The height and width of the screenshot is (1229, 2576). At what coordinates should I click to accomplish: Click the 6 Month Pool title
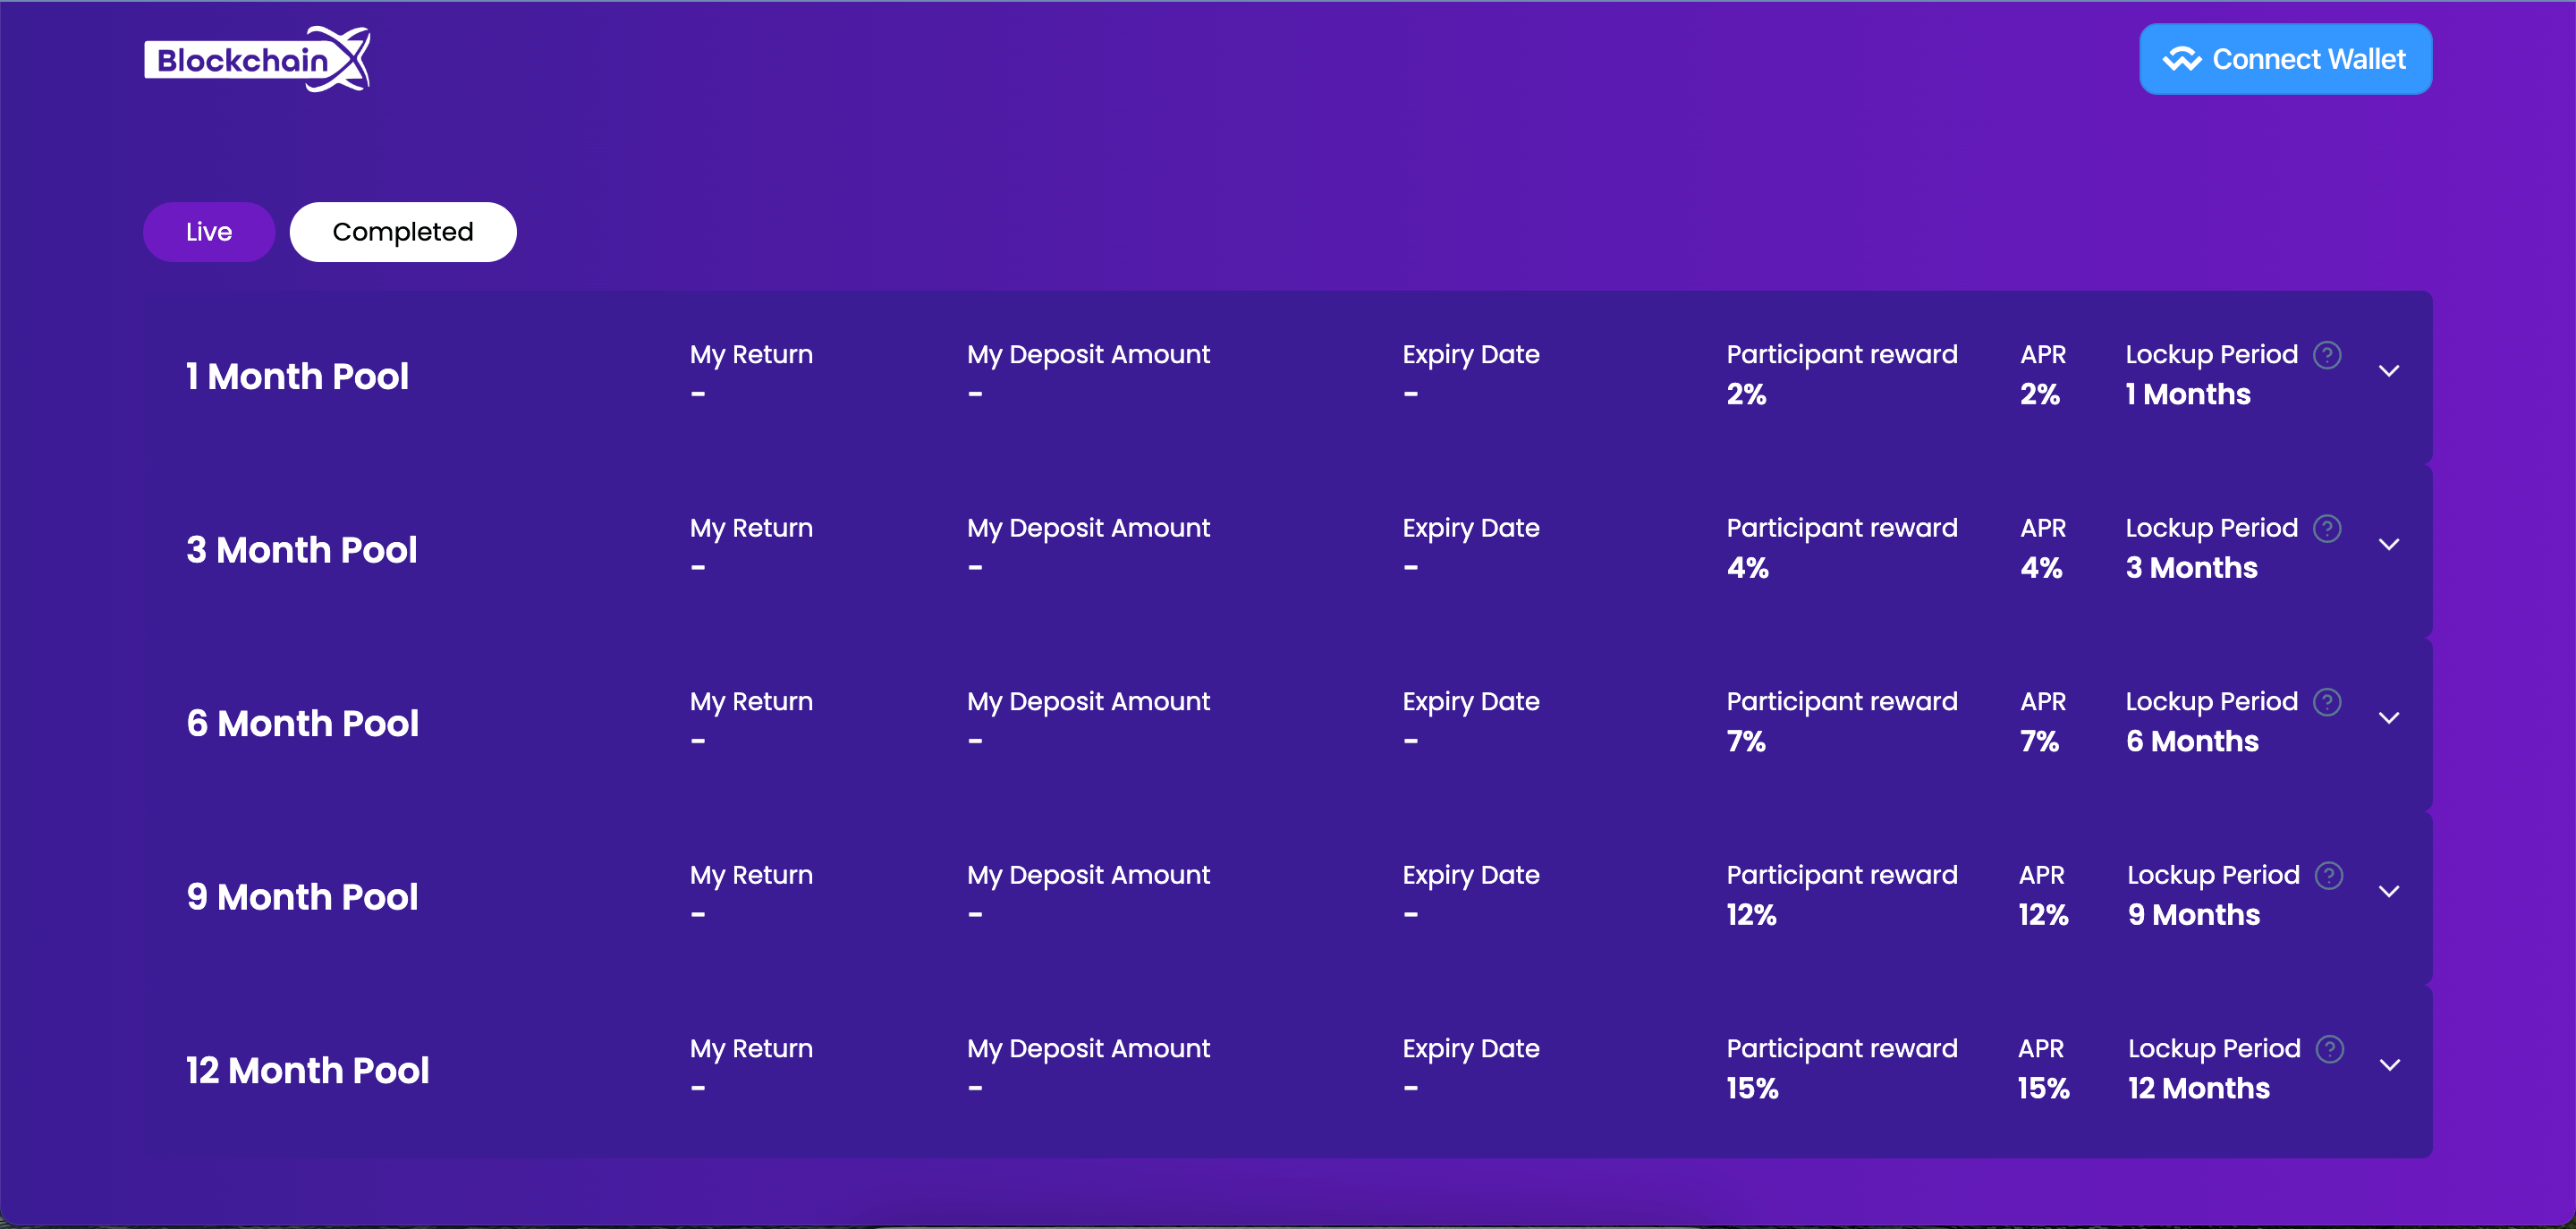[x=302, y=724]
